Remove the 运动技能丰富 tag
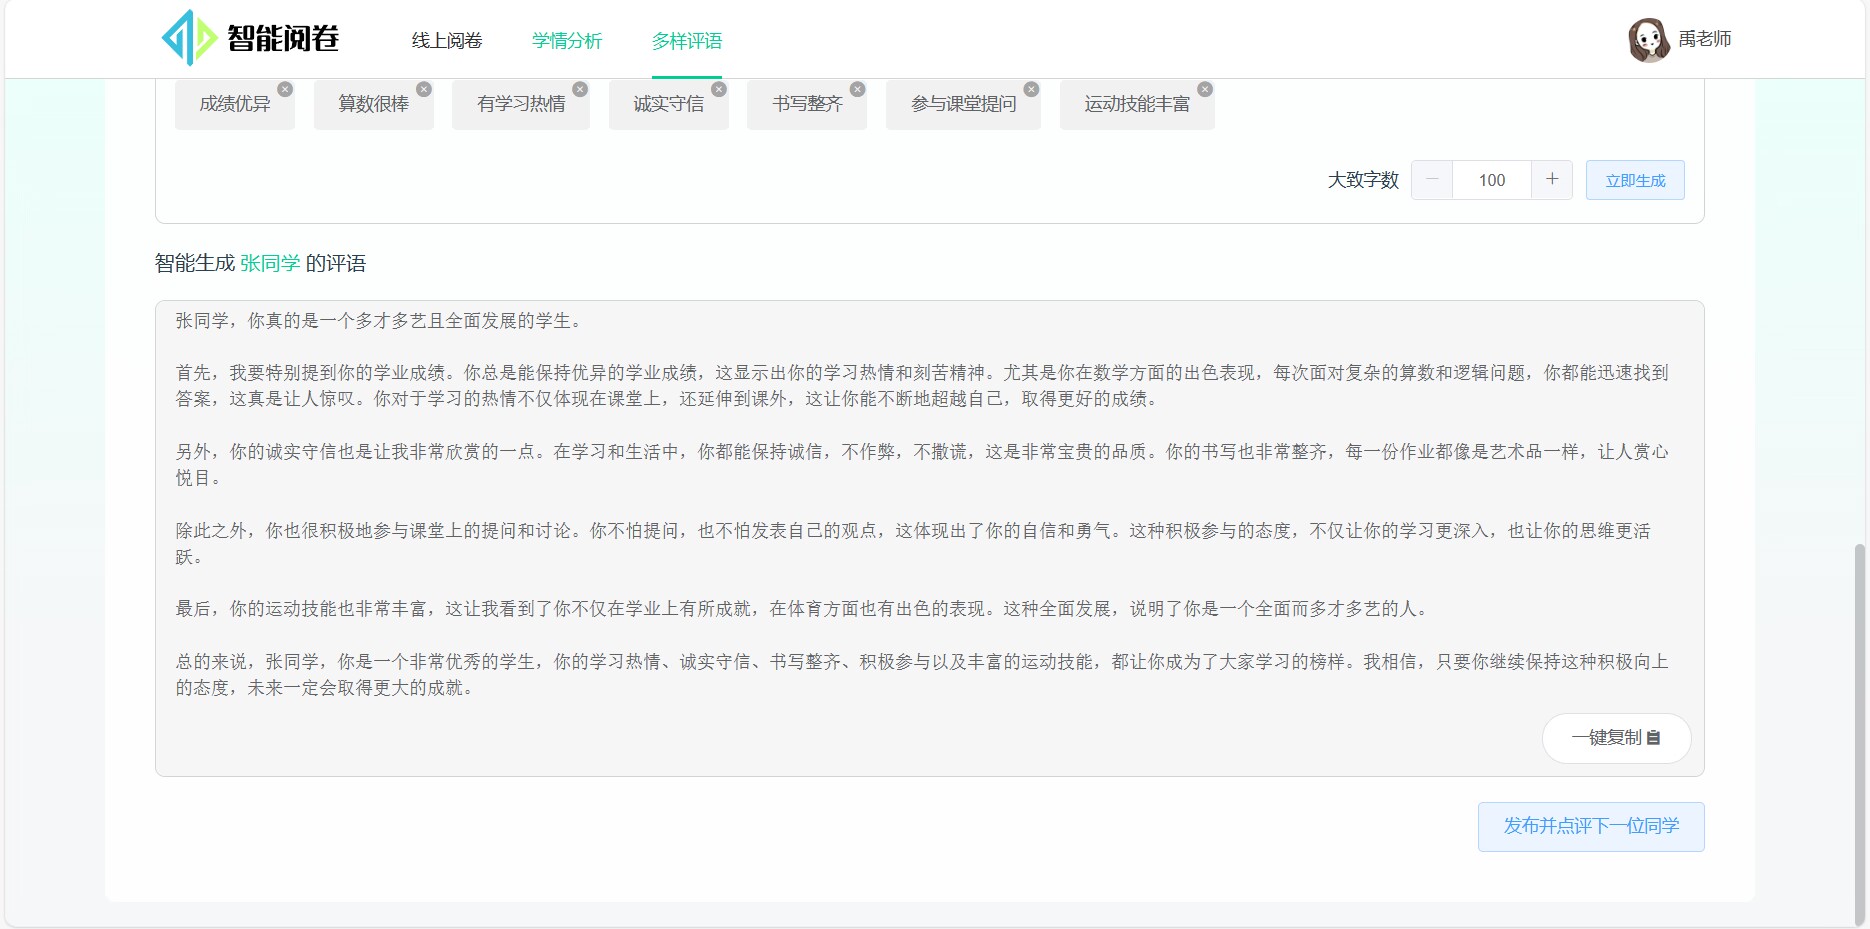This screenshot has height=929, width=1870. pos(1207,88)
